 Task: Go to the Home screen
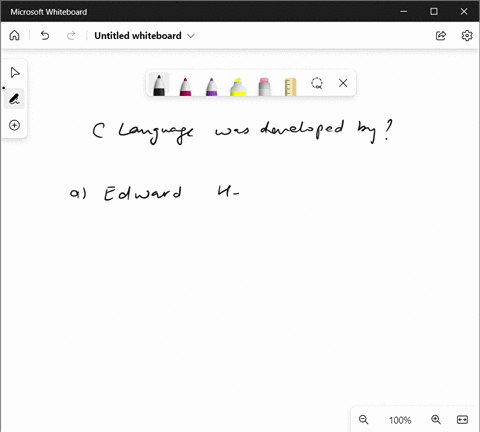pyautogui.click(x=14, y=35)
